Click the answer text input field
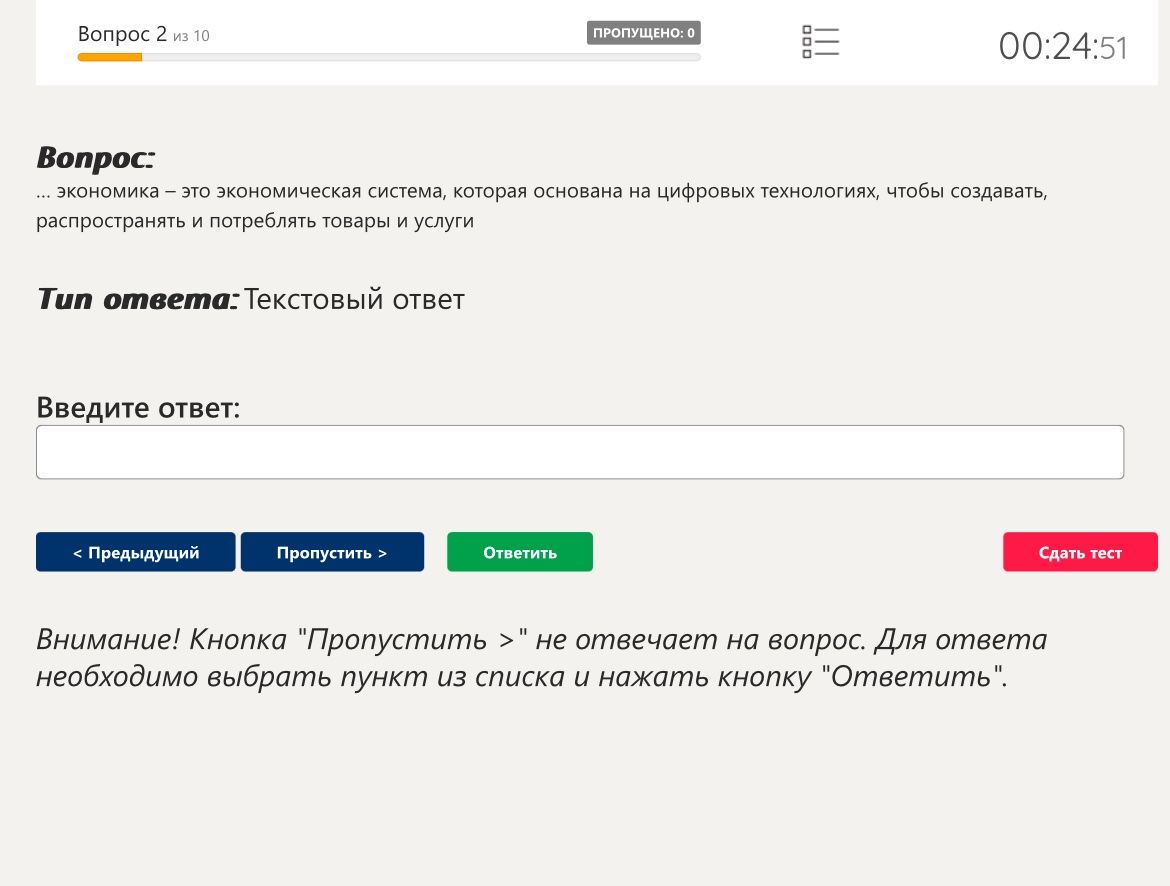Image resolution: width=1170 pixels, height=886 pixels. tap(580, 452)
